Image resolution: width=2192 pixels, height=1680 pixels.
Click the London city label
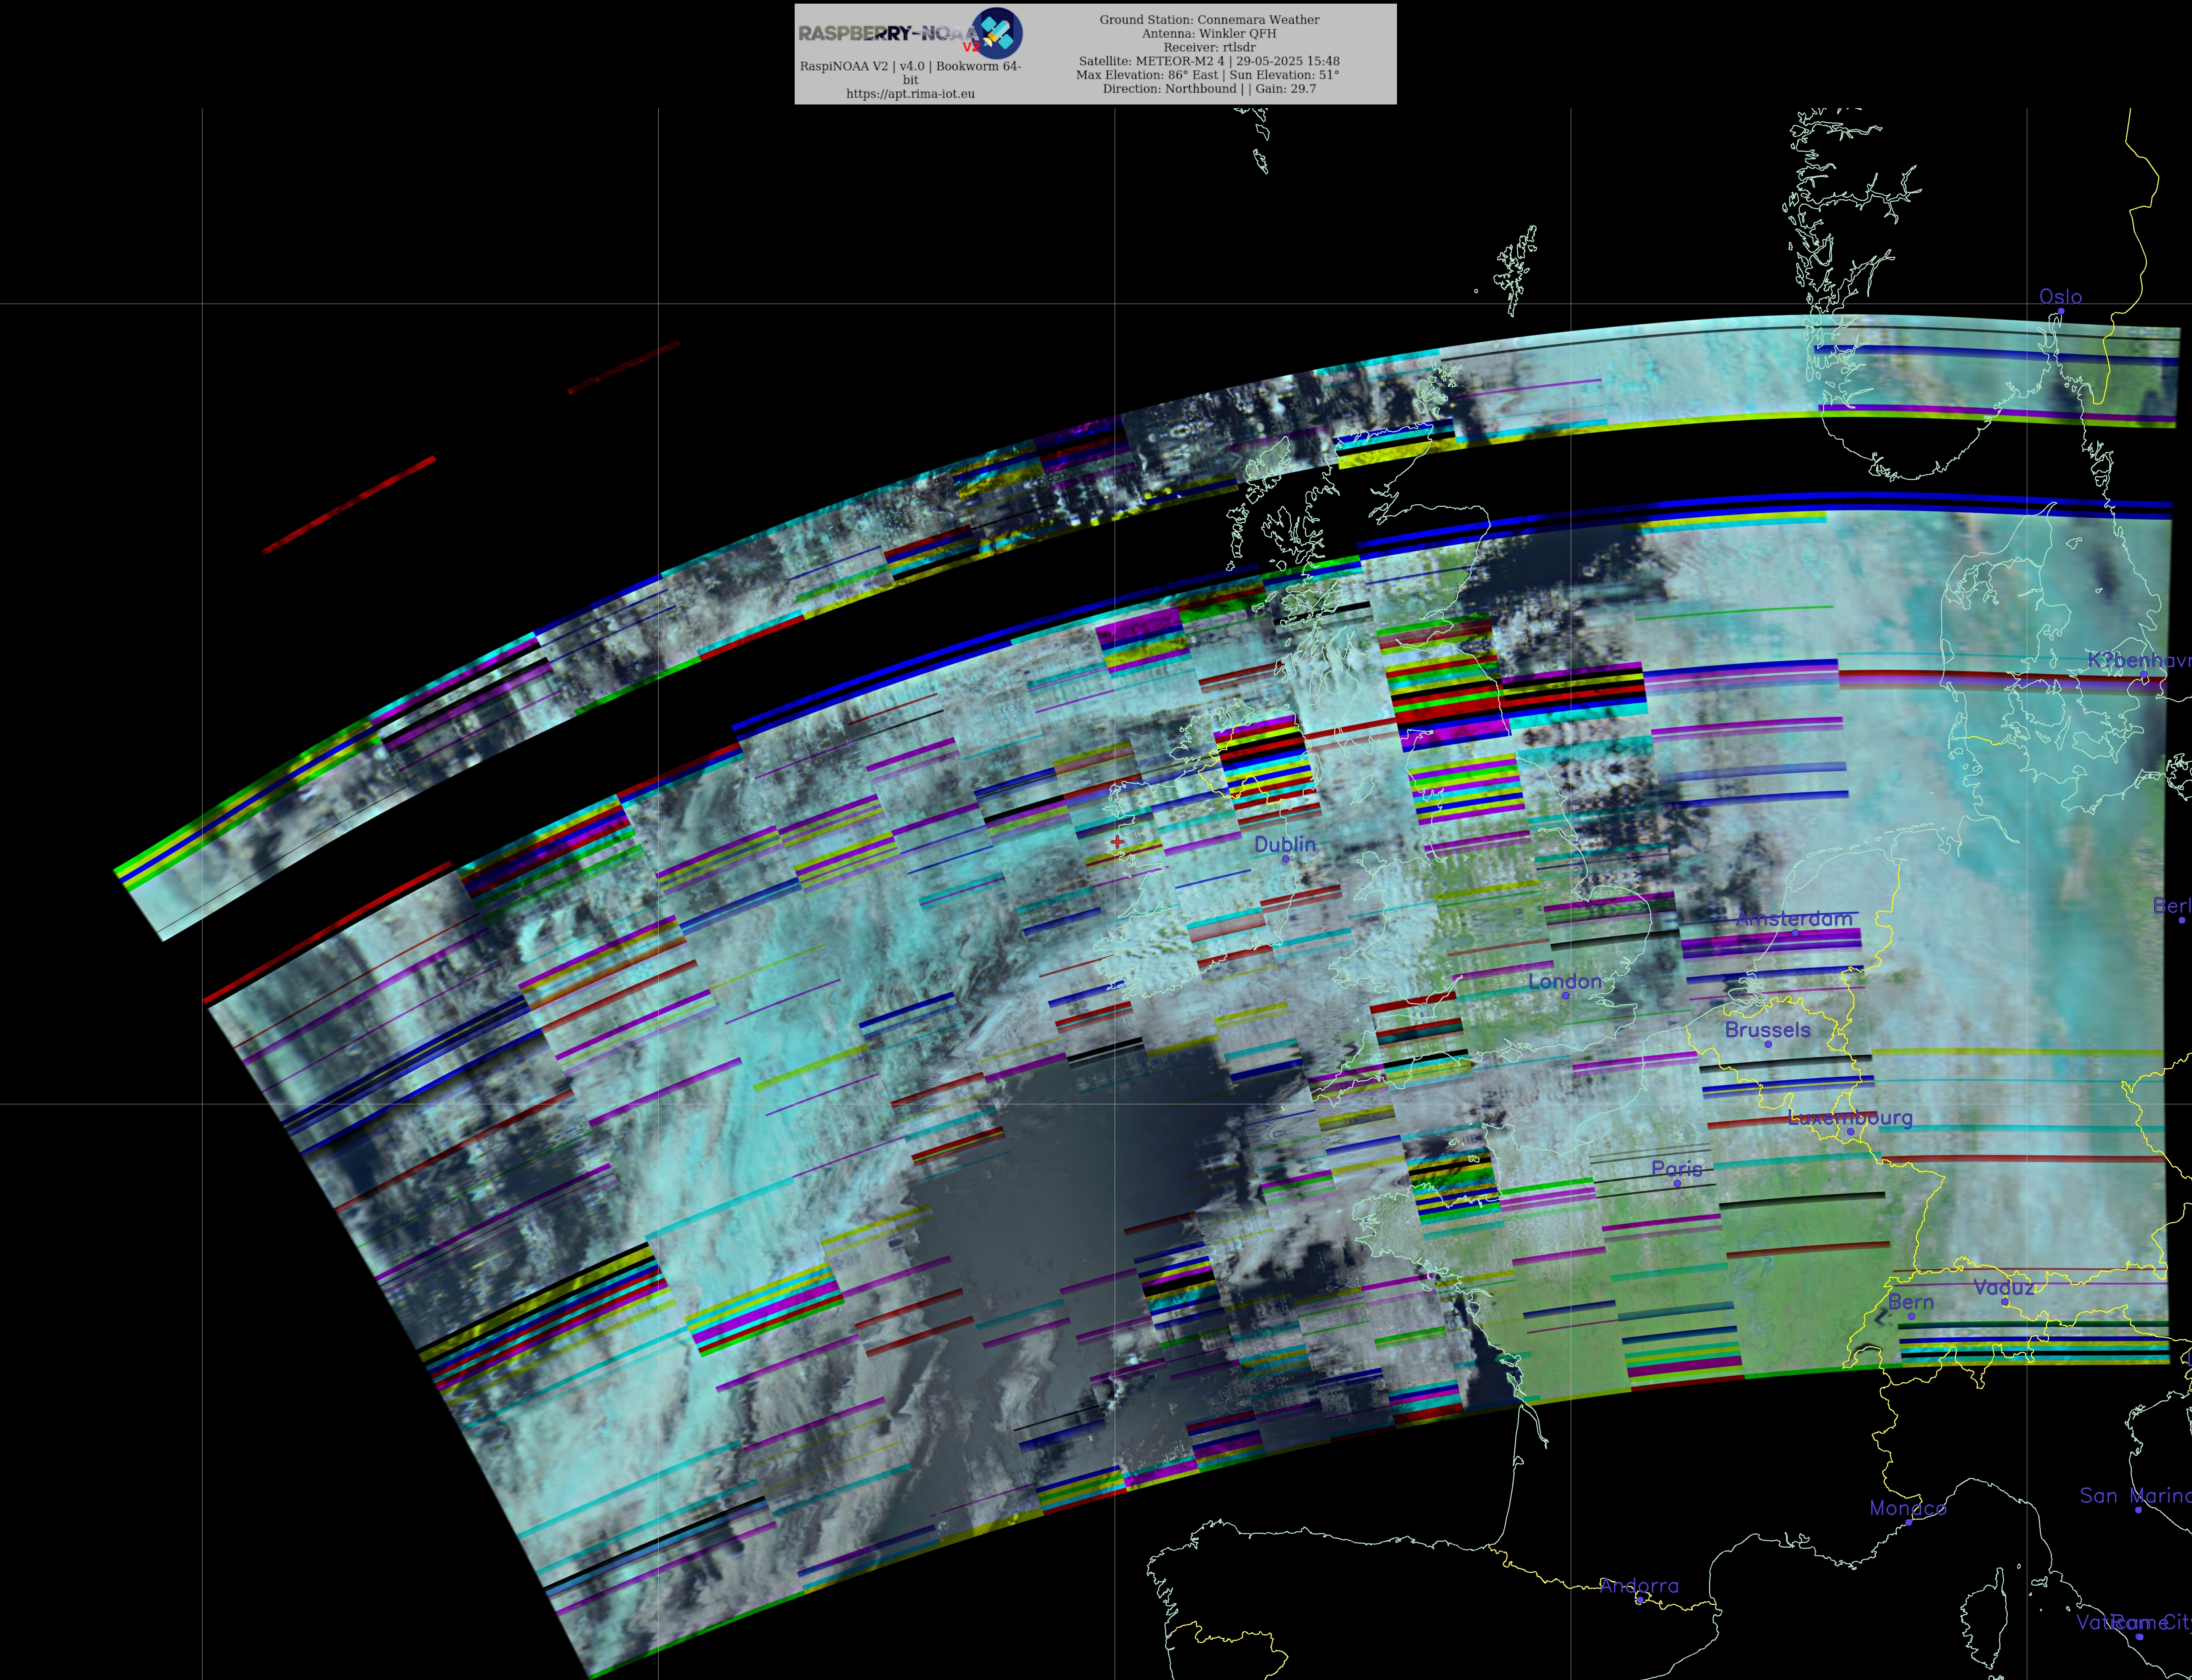[x=1565, y=982]
